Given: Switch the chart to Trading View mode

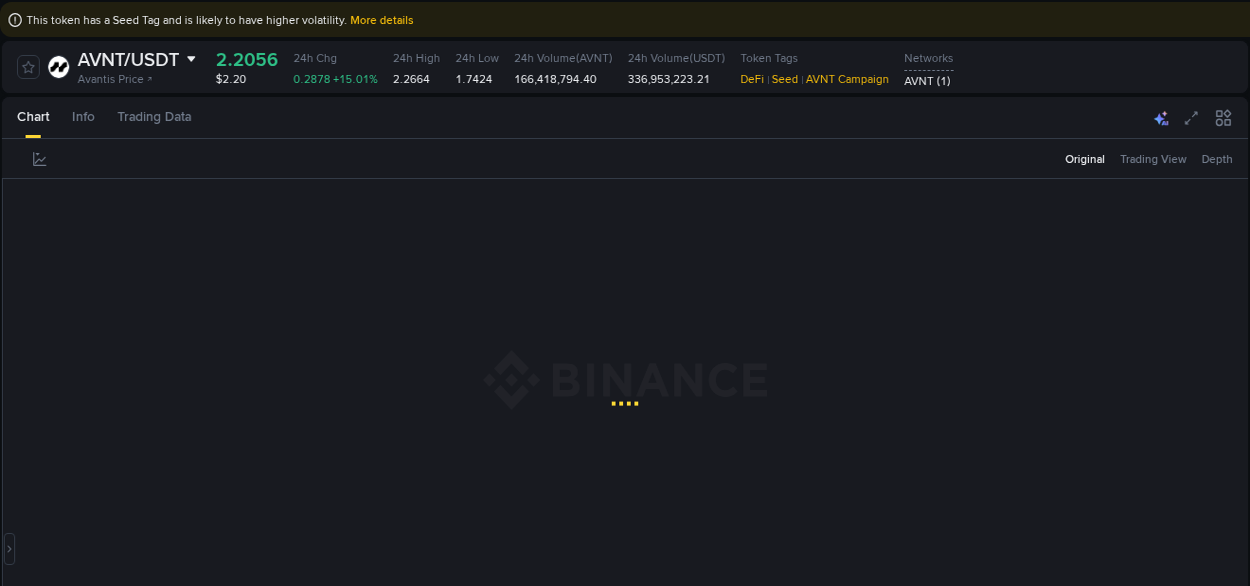Looking at the screenshot, I should (1153, 158).
